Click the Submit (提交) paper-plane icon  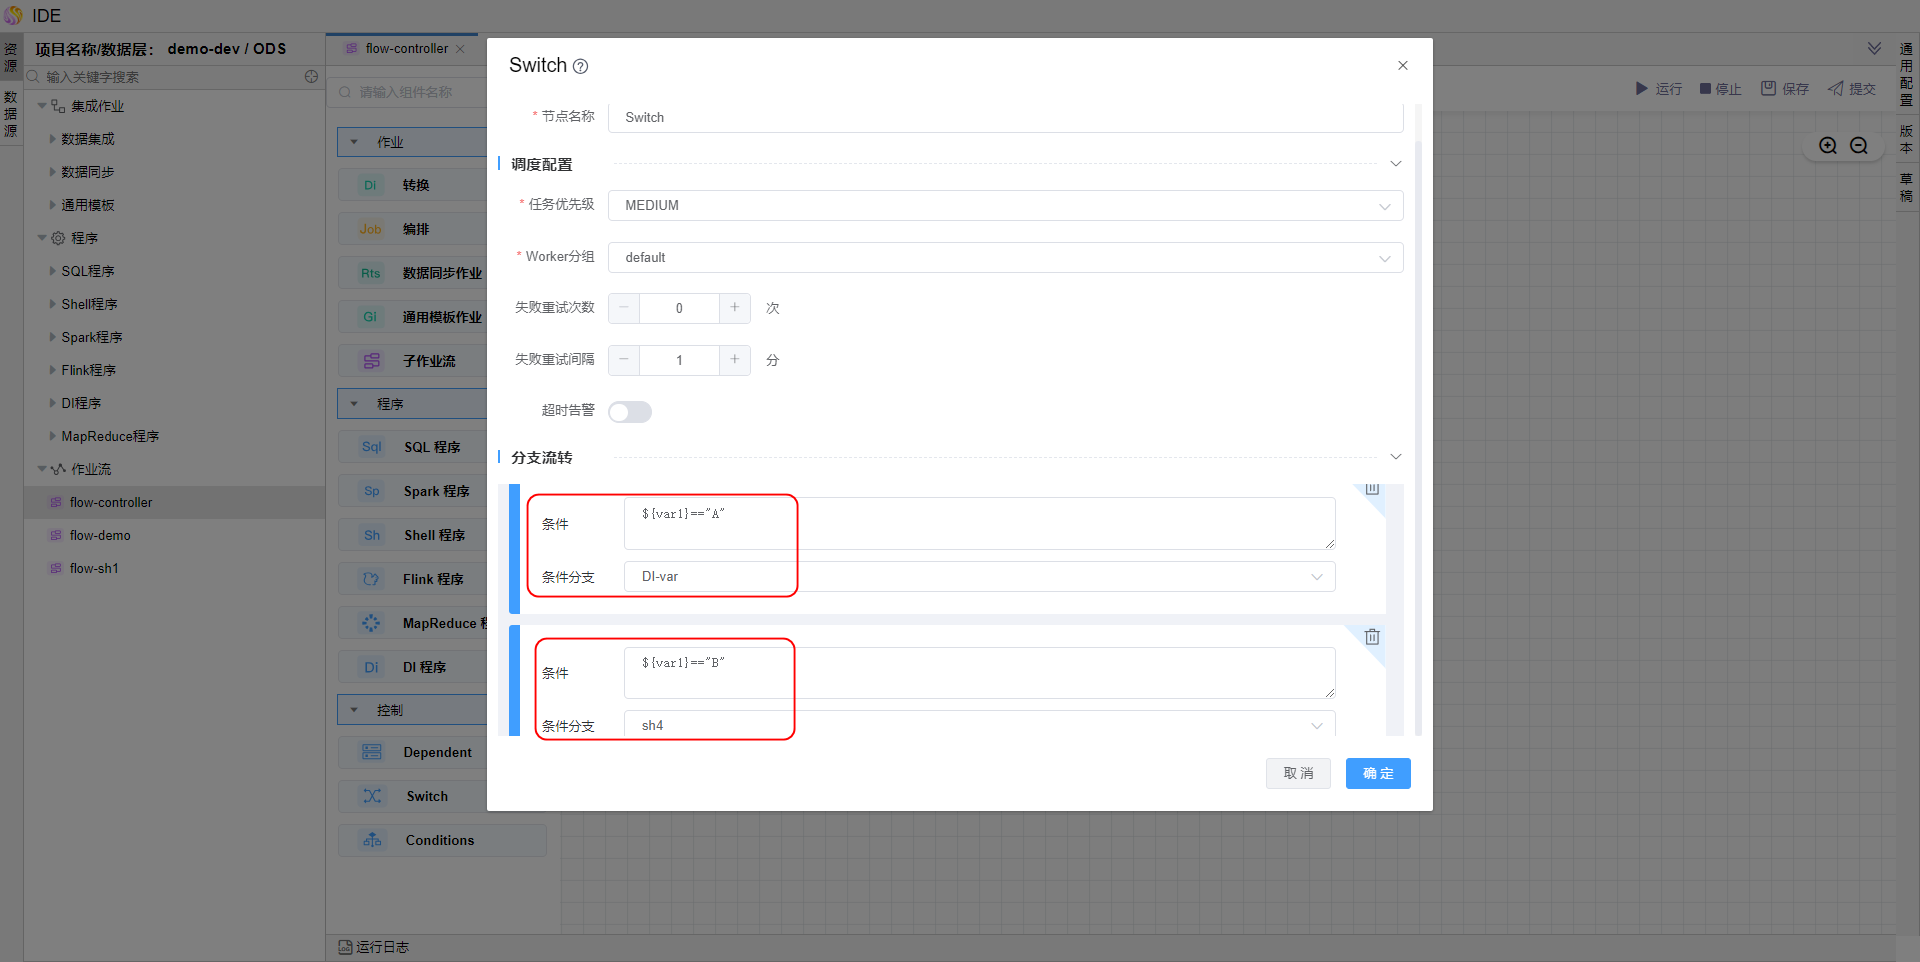[x=1836, y=89]
